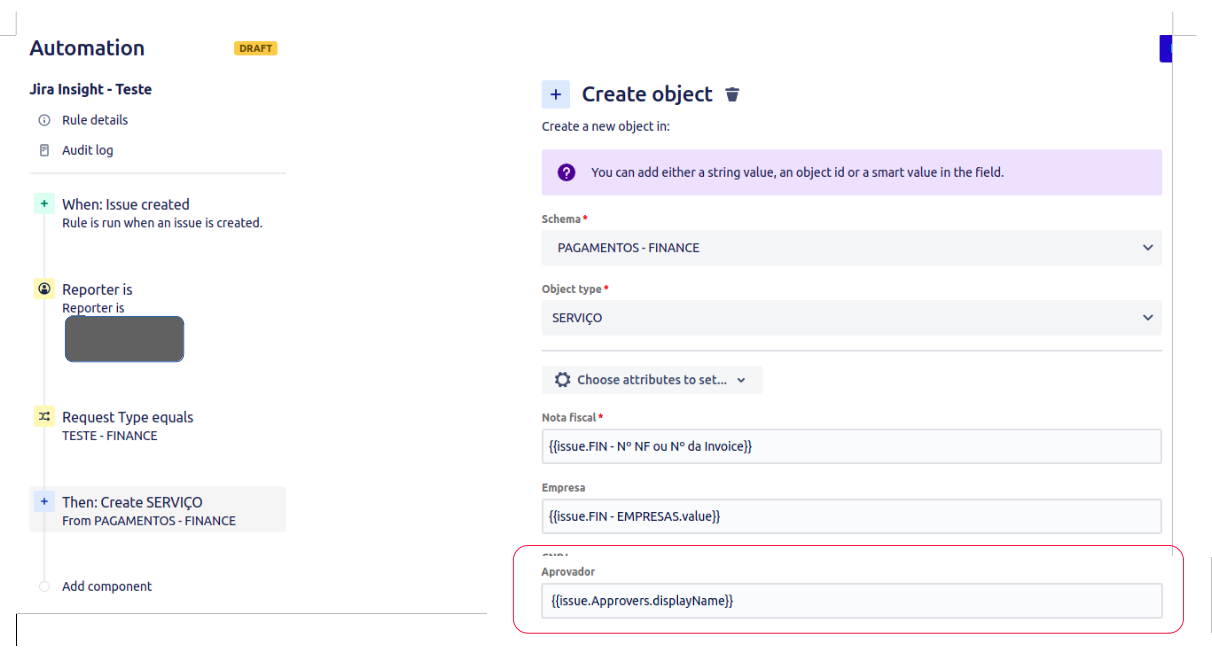The image size is (1212, 651).
Task: Click the Jira Insight - Teste rule name
Action: (91, 89)
